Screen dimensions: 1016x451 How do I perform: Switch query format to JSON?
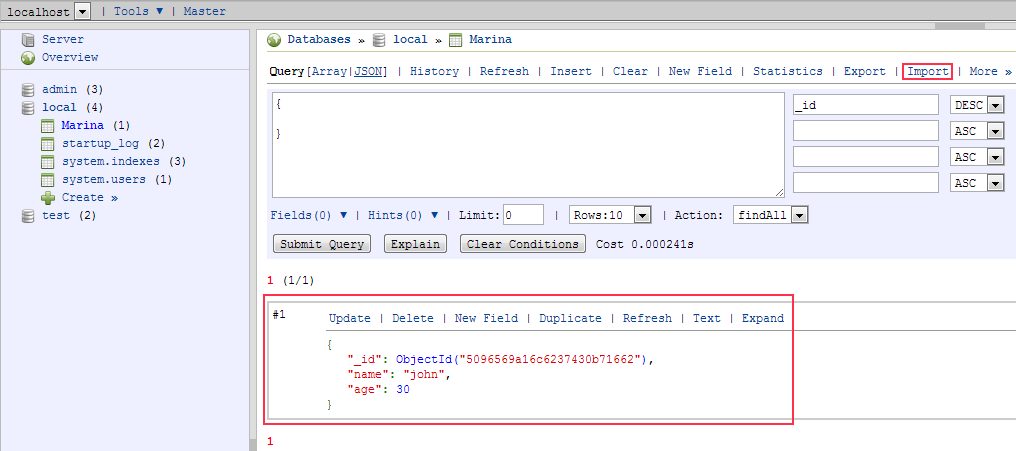click(x=370, y=71)
